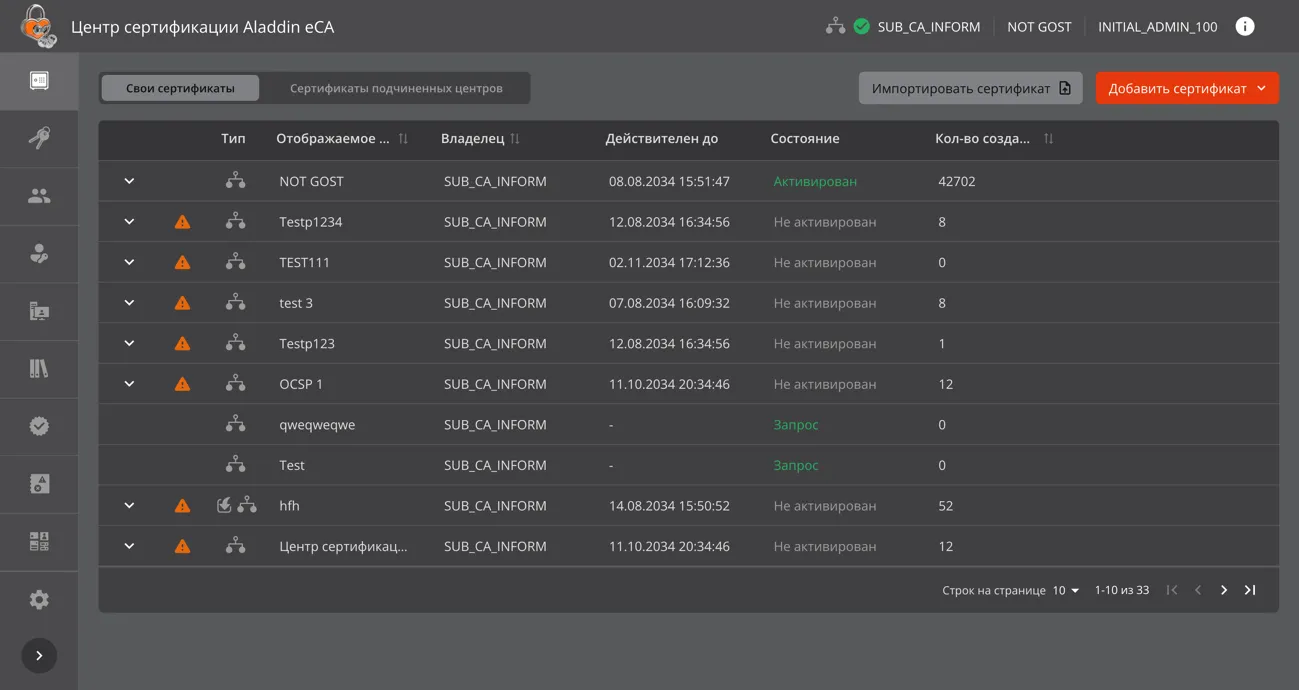This screenshot has width=1299, height=690.
Task: Click the type icon of qweqweqwe row
Action: pos(235,424)
